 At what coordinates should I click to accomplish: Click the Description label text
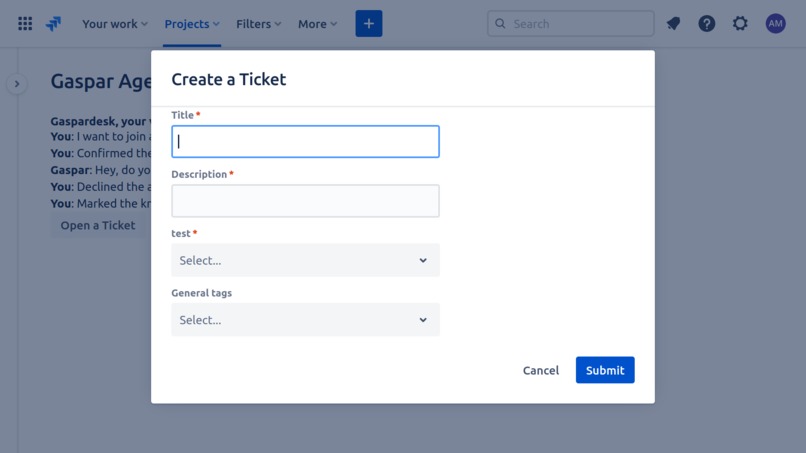pos(199,174)
